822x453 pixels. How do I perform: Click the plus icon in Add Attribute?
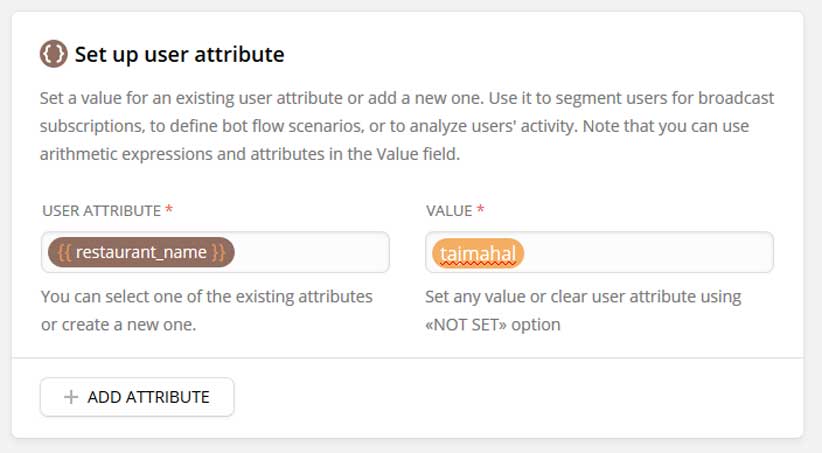(x=70, y=397)
